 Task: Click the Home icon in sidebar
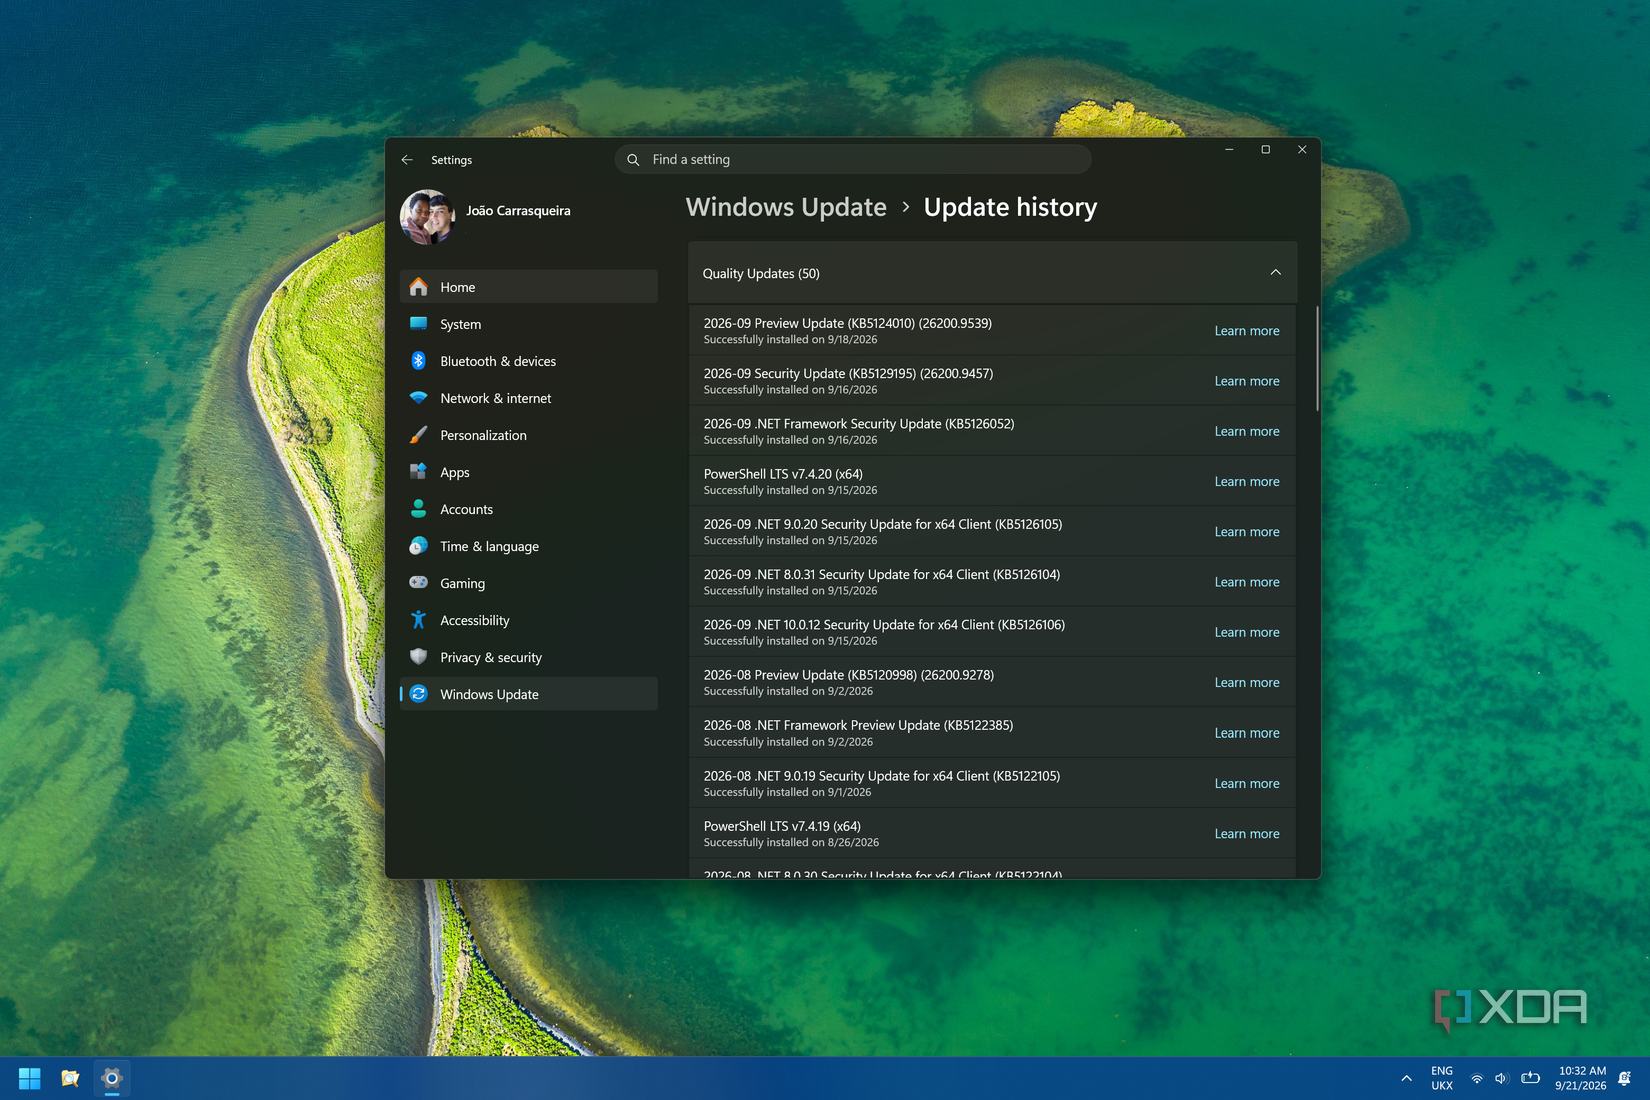pos(419,287)
